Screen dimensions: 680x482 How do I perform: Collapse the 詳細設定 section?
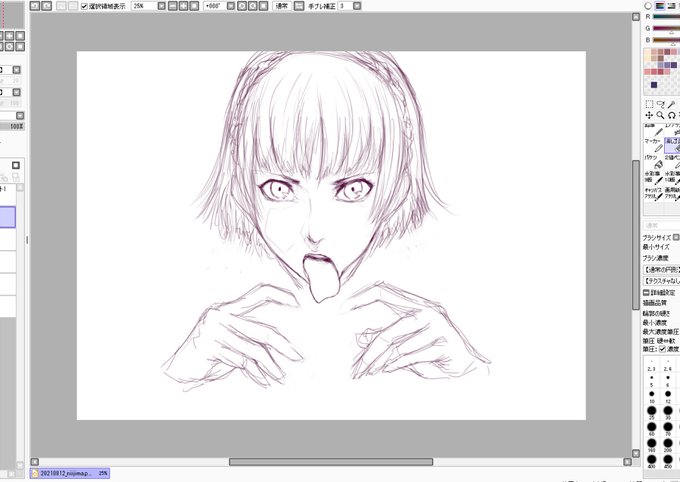point(647,292)
